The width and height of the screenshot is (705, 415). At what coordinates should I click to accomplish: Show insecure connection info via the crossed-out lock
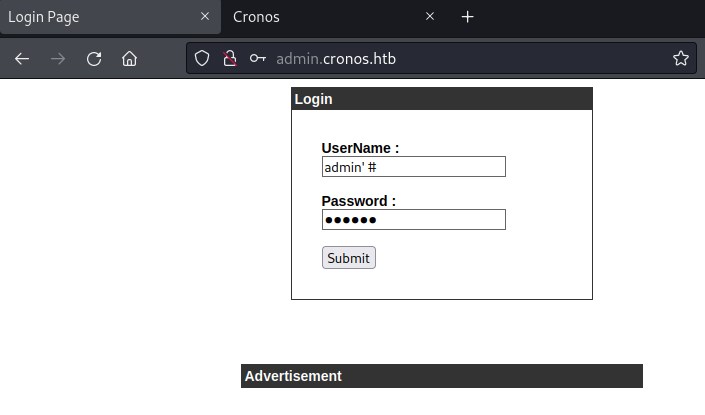point(230,59)
